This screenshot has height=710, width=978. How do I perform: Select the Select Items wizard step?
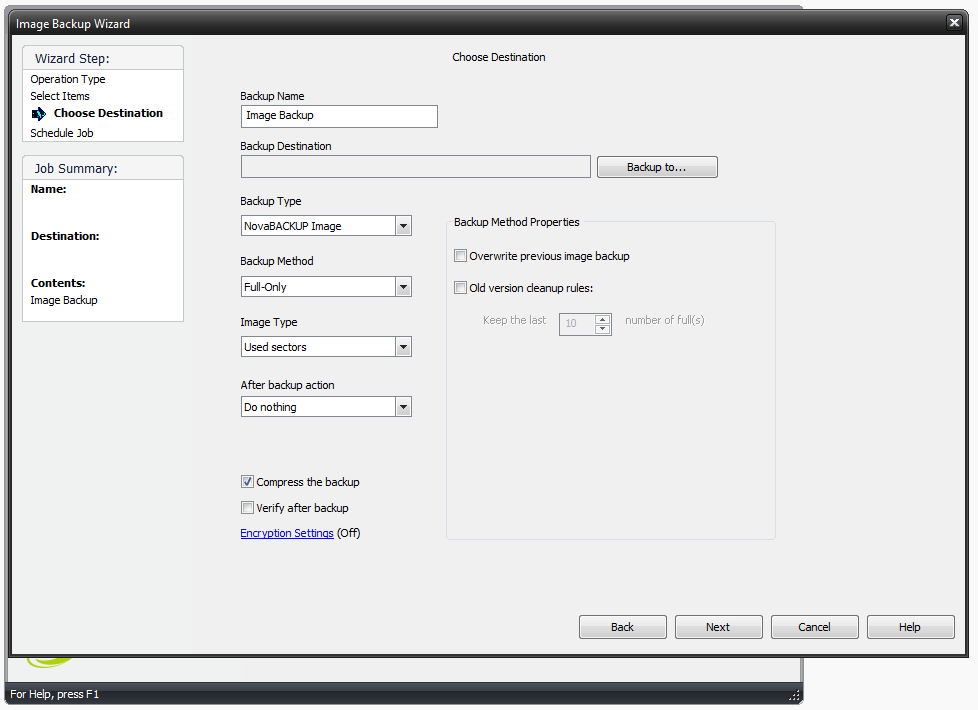coord(59,95)
